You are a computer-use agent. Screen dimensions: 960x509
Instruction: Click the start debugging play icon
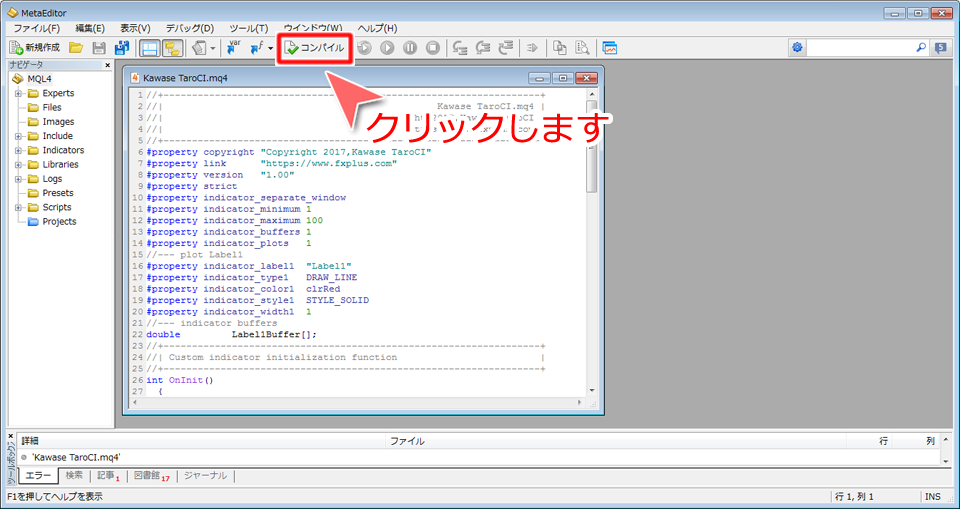pos(387,47)
